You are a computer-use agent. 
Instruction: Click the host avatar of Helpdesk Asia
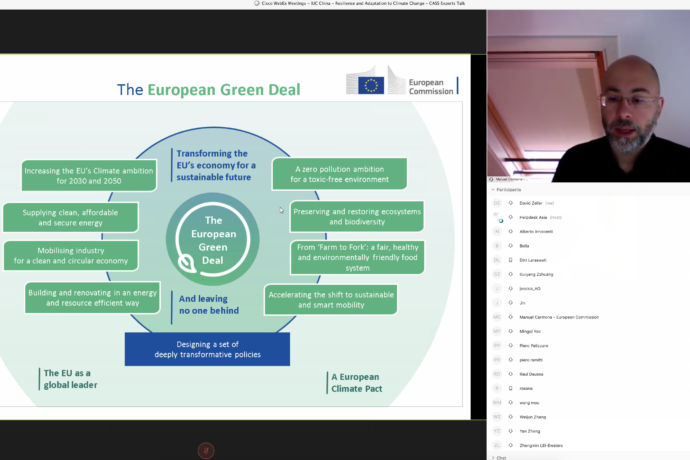[497, 217]
